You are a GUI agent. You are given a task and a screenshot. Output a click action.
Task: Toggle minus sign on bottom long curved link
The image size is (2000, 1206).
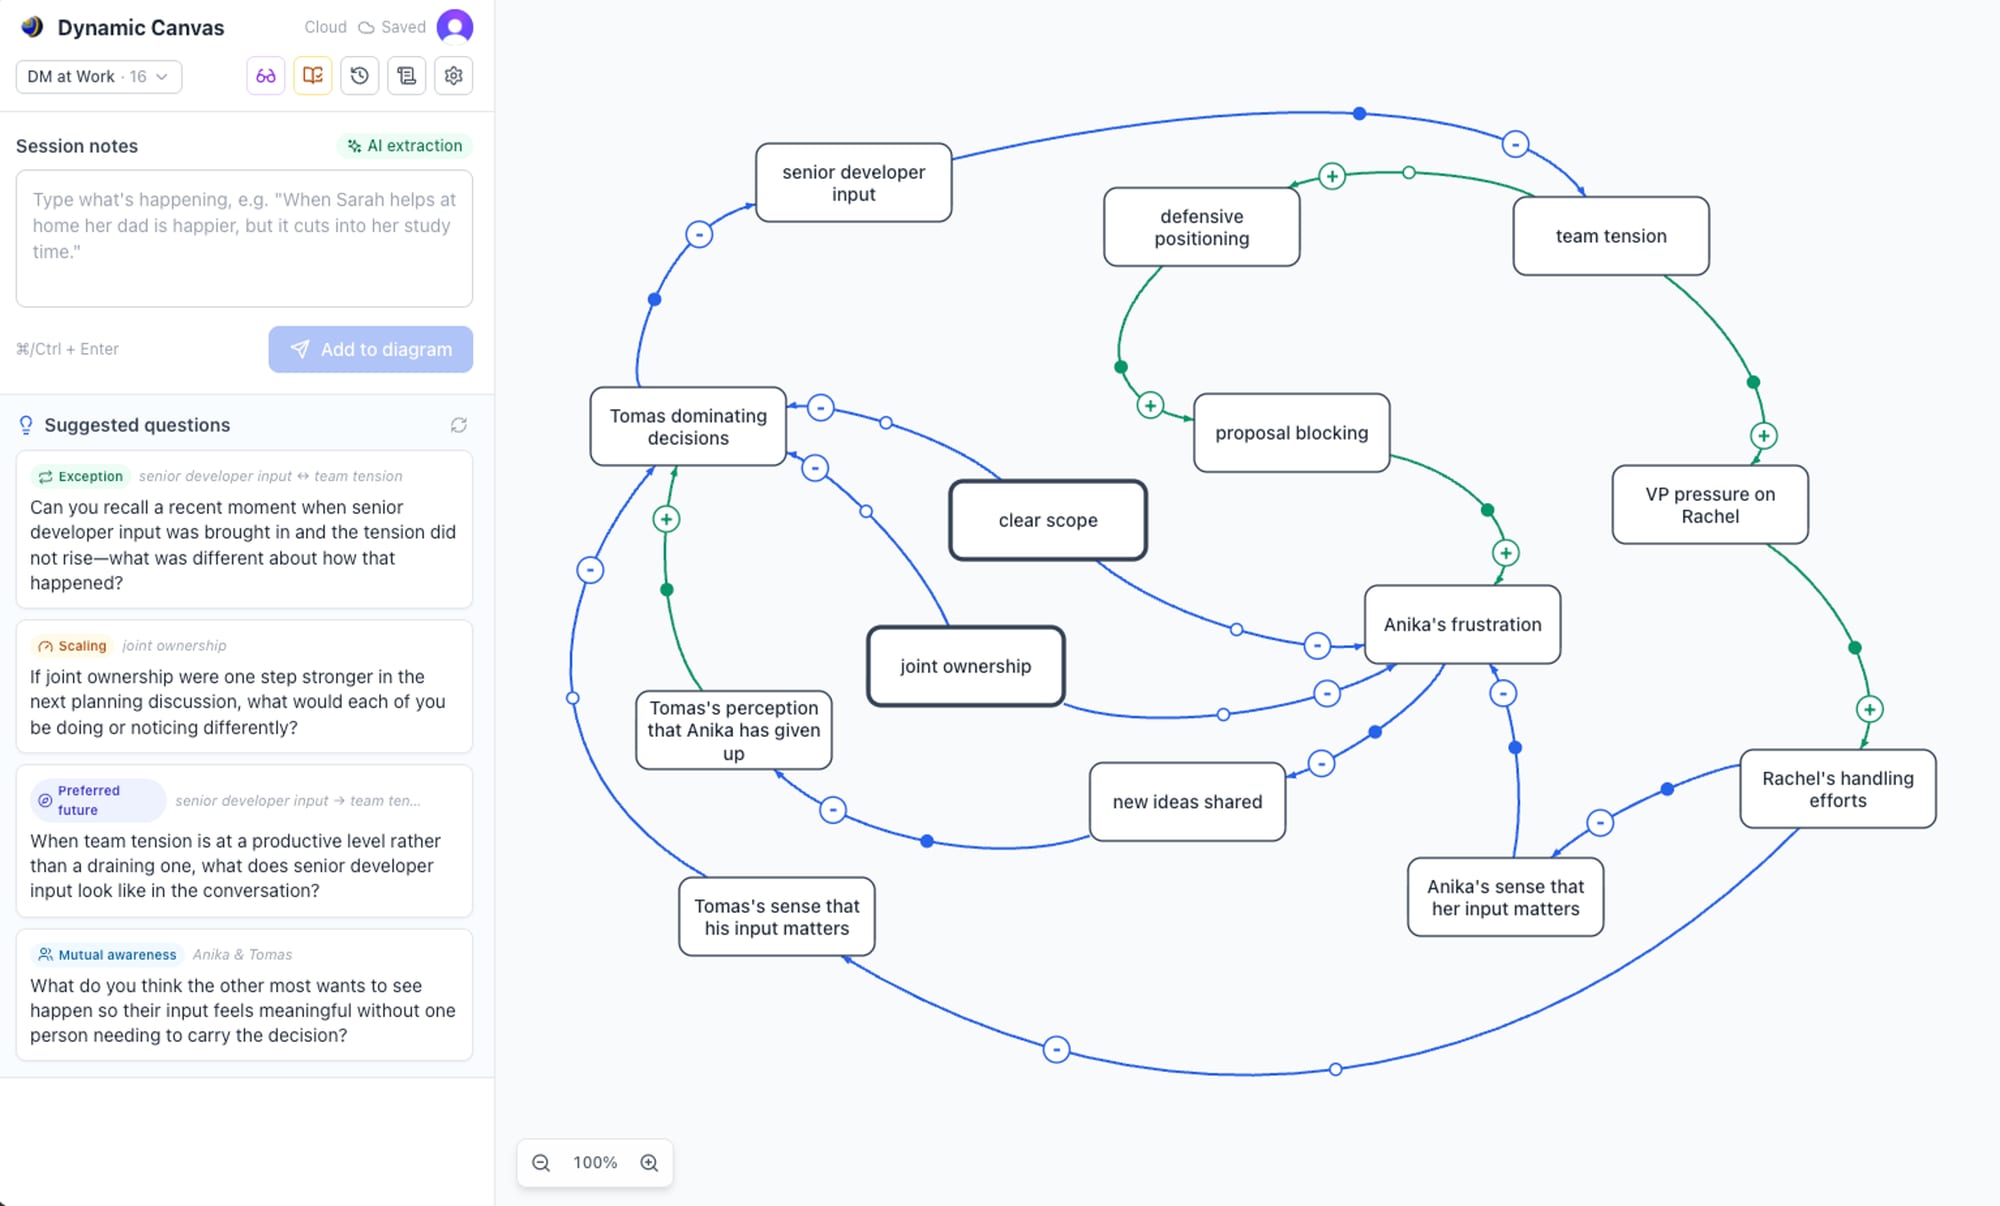click(1057, 1050)
